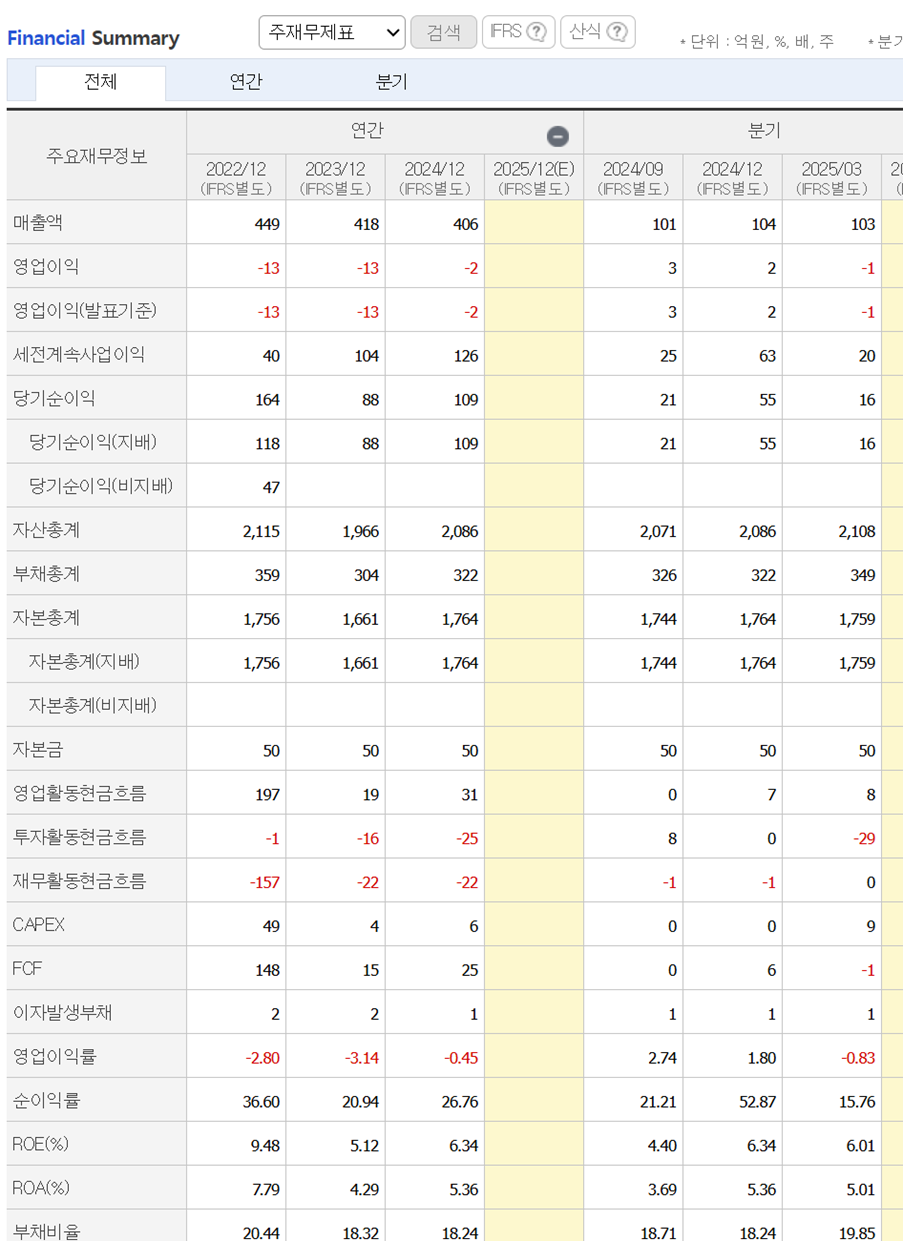Select the 영업이익 row label
This screenshot has height=1241, width=903.
click(45, 267)
